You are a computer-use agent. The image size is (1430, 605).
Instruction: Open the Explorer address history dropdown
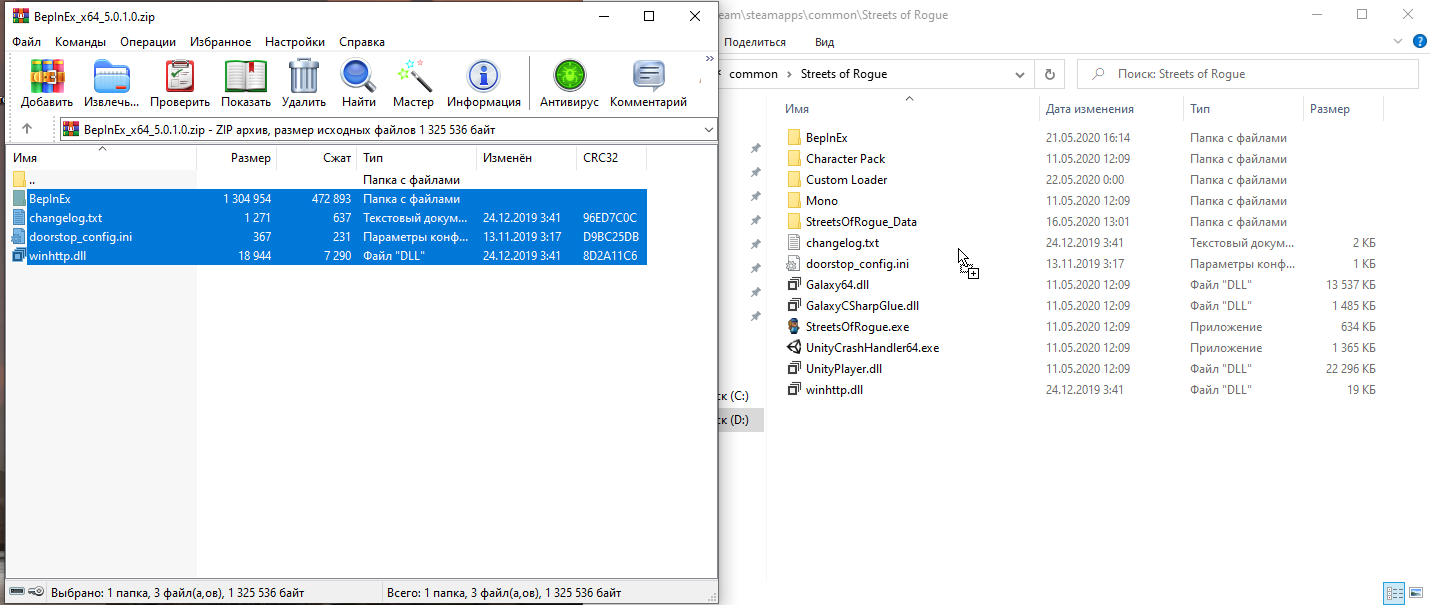point(1019,74)
